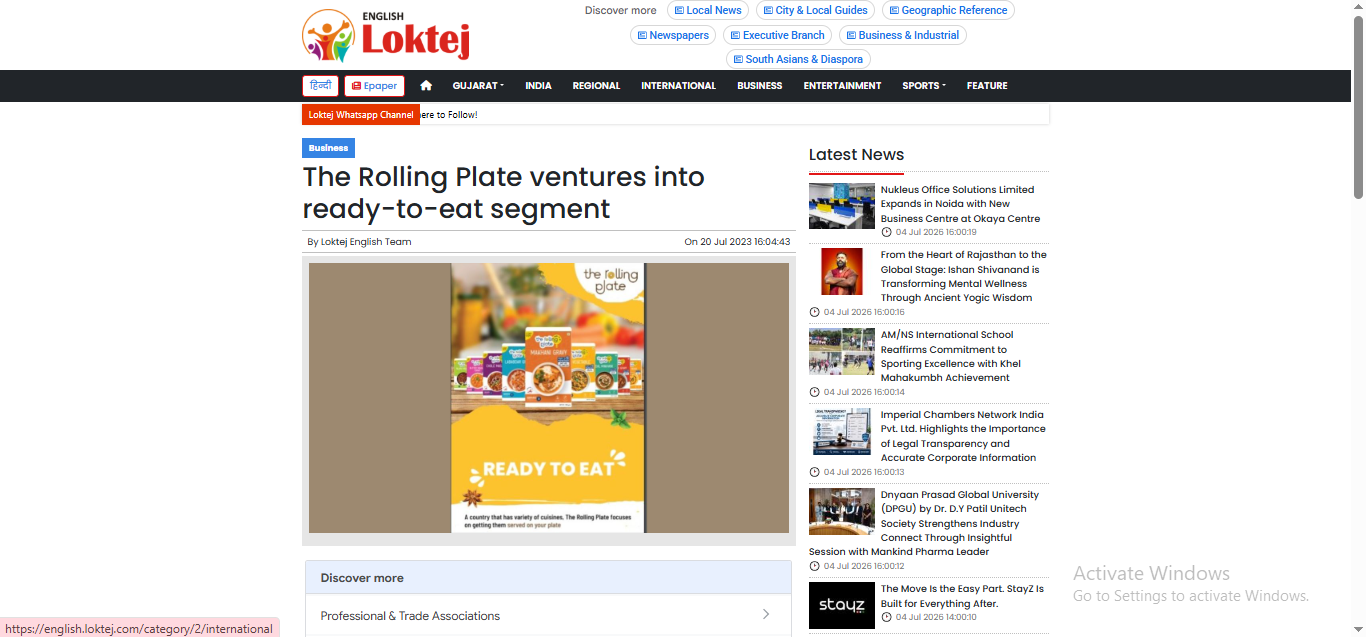Open REGIONAL menu section

point(596,86)
